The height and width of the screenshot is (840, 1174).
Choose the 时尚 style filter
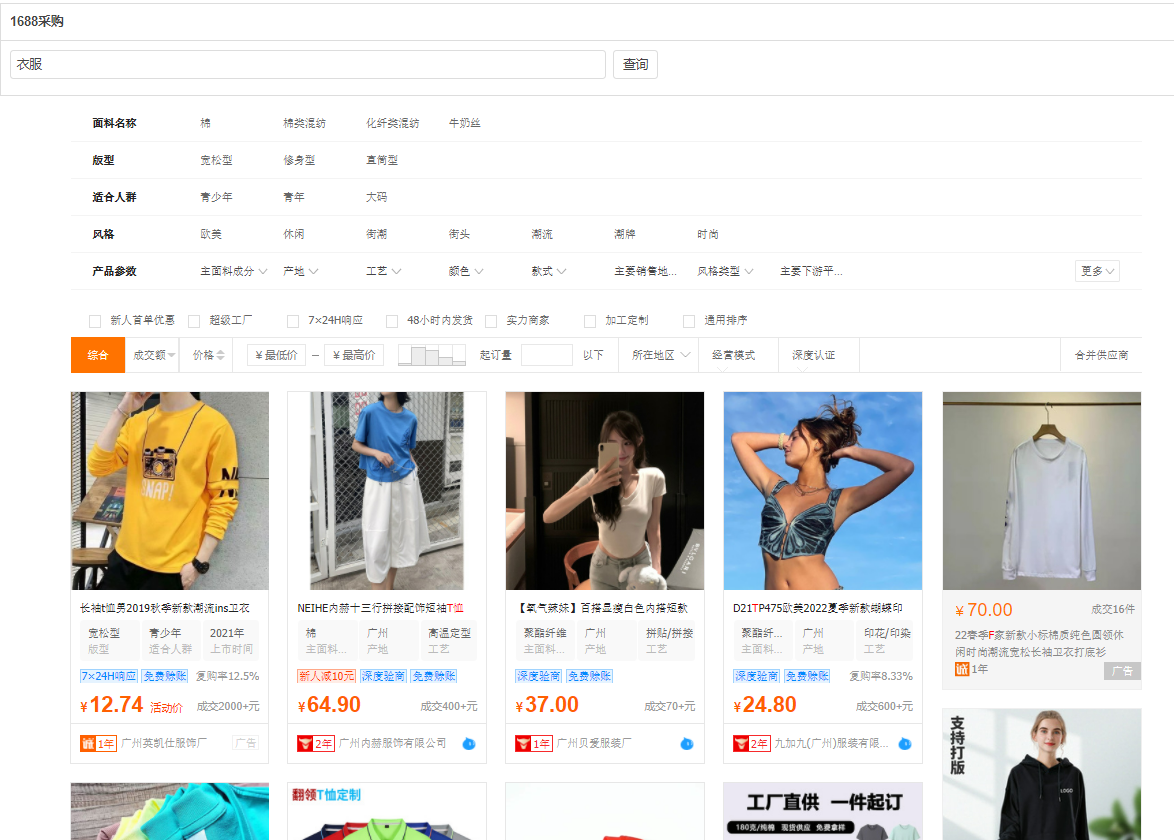(x=708, y=234)
